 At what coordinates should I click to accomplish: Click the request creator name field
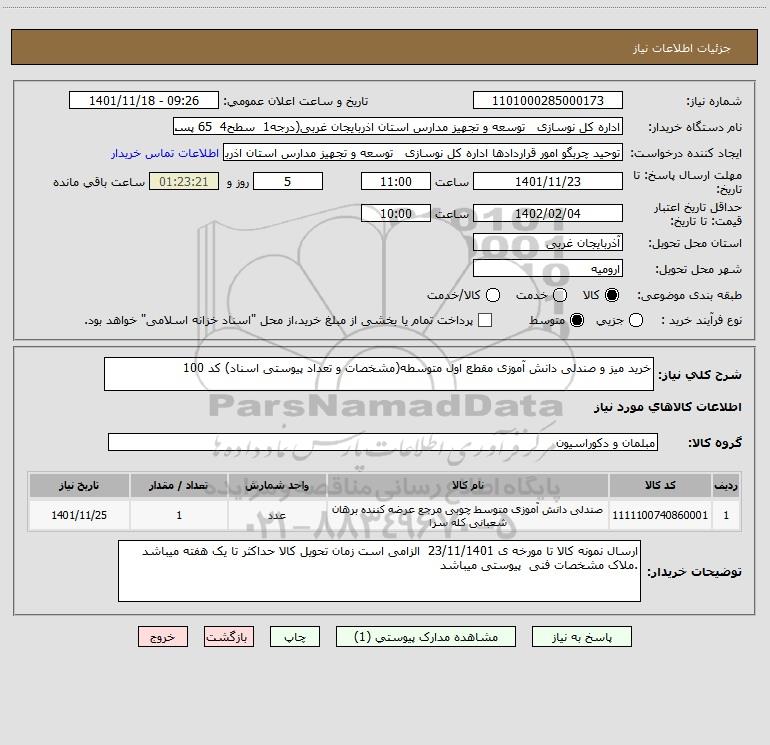pyautogui.click(x=423, y=153)
